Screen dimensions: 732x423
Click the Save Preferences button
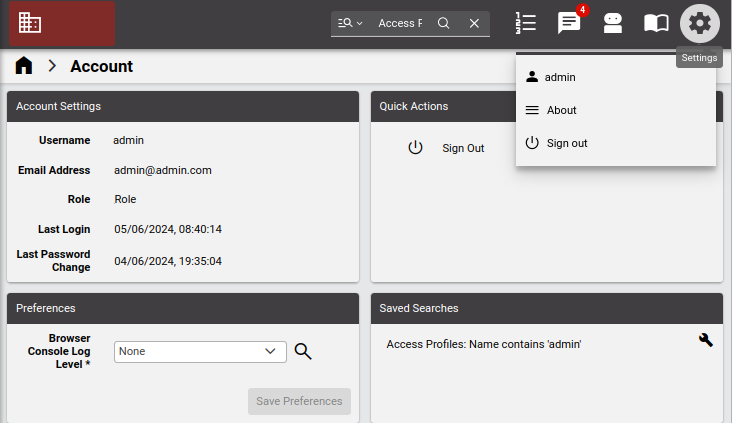299,401
